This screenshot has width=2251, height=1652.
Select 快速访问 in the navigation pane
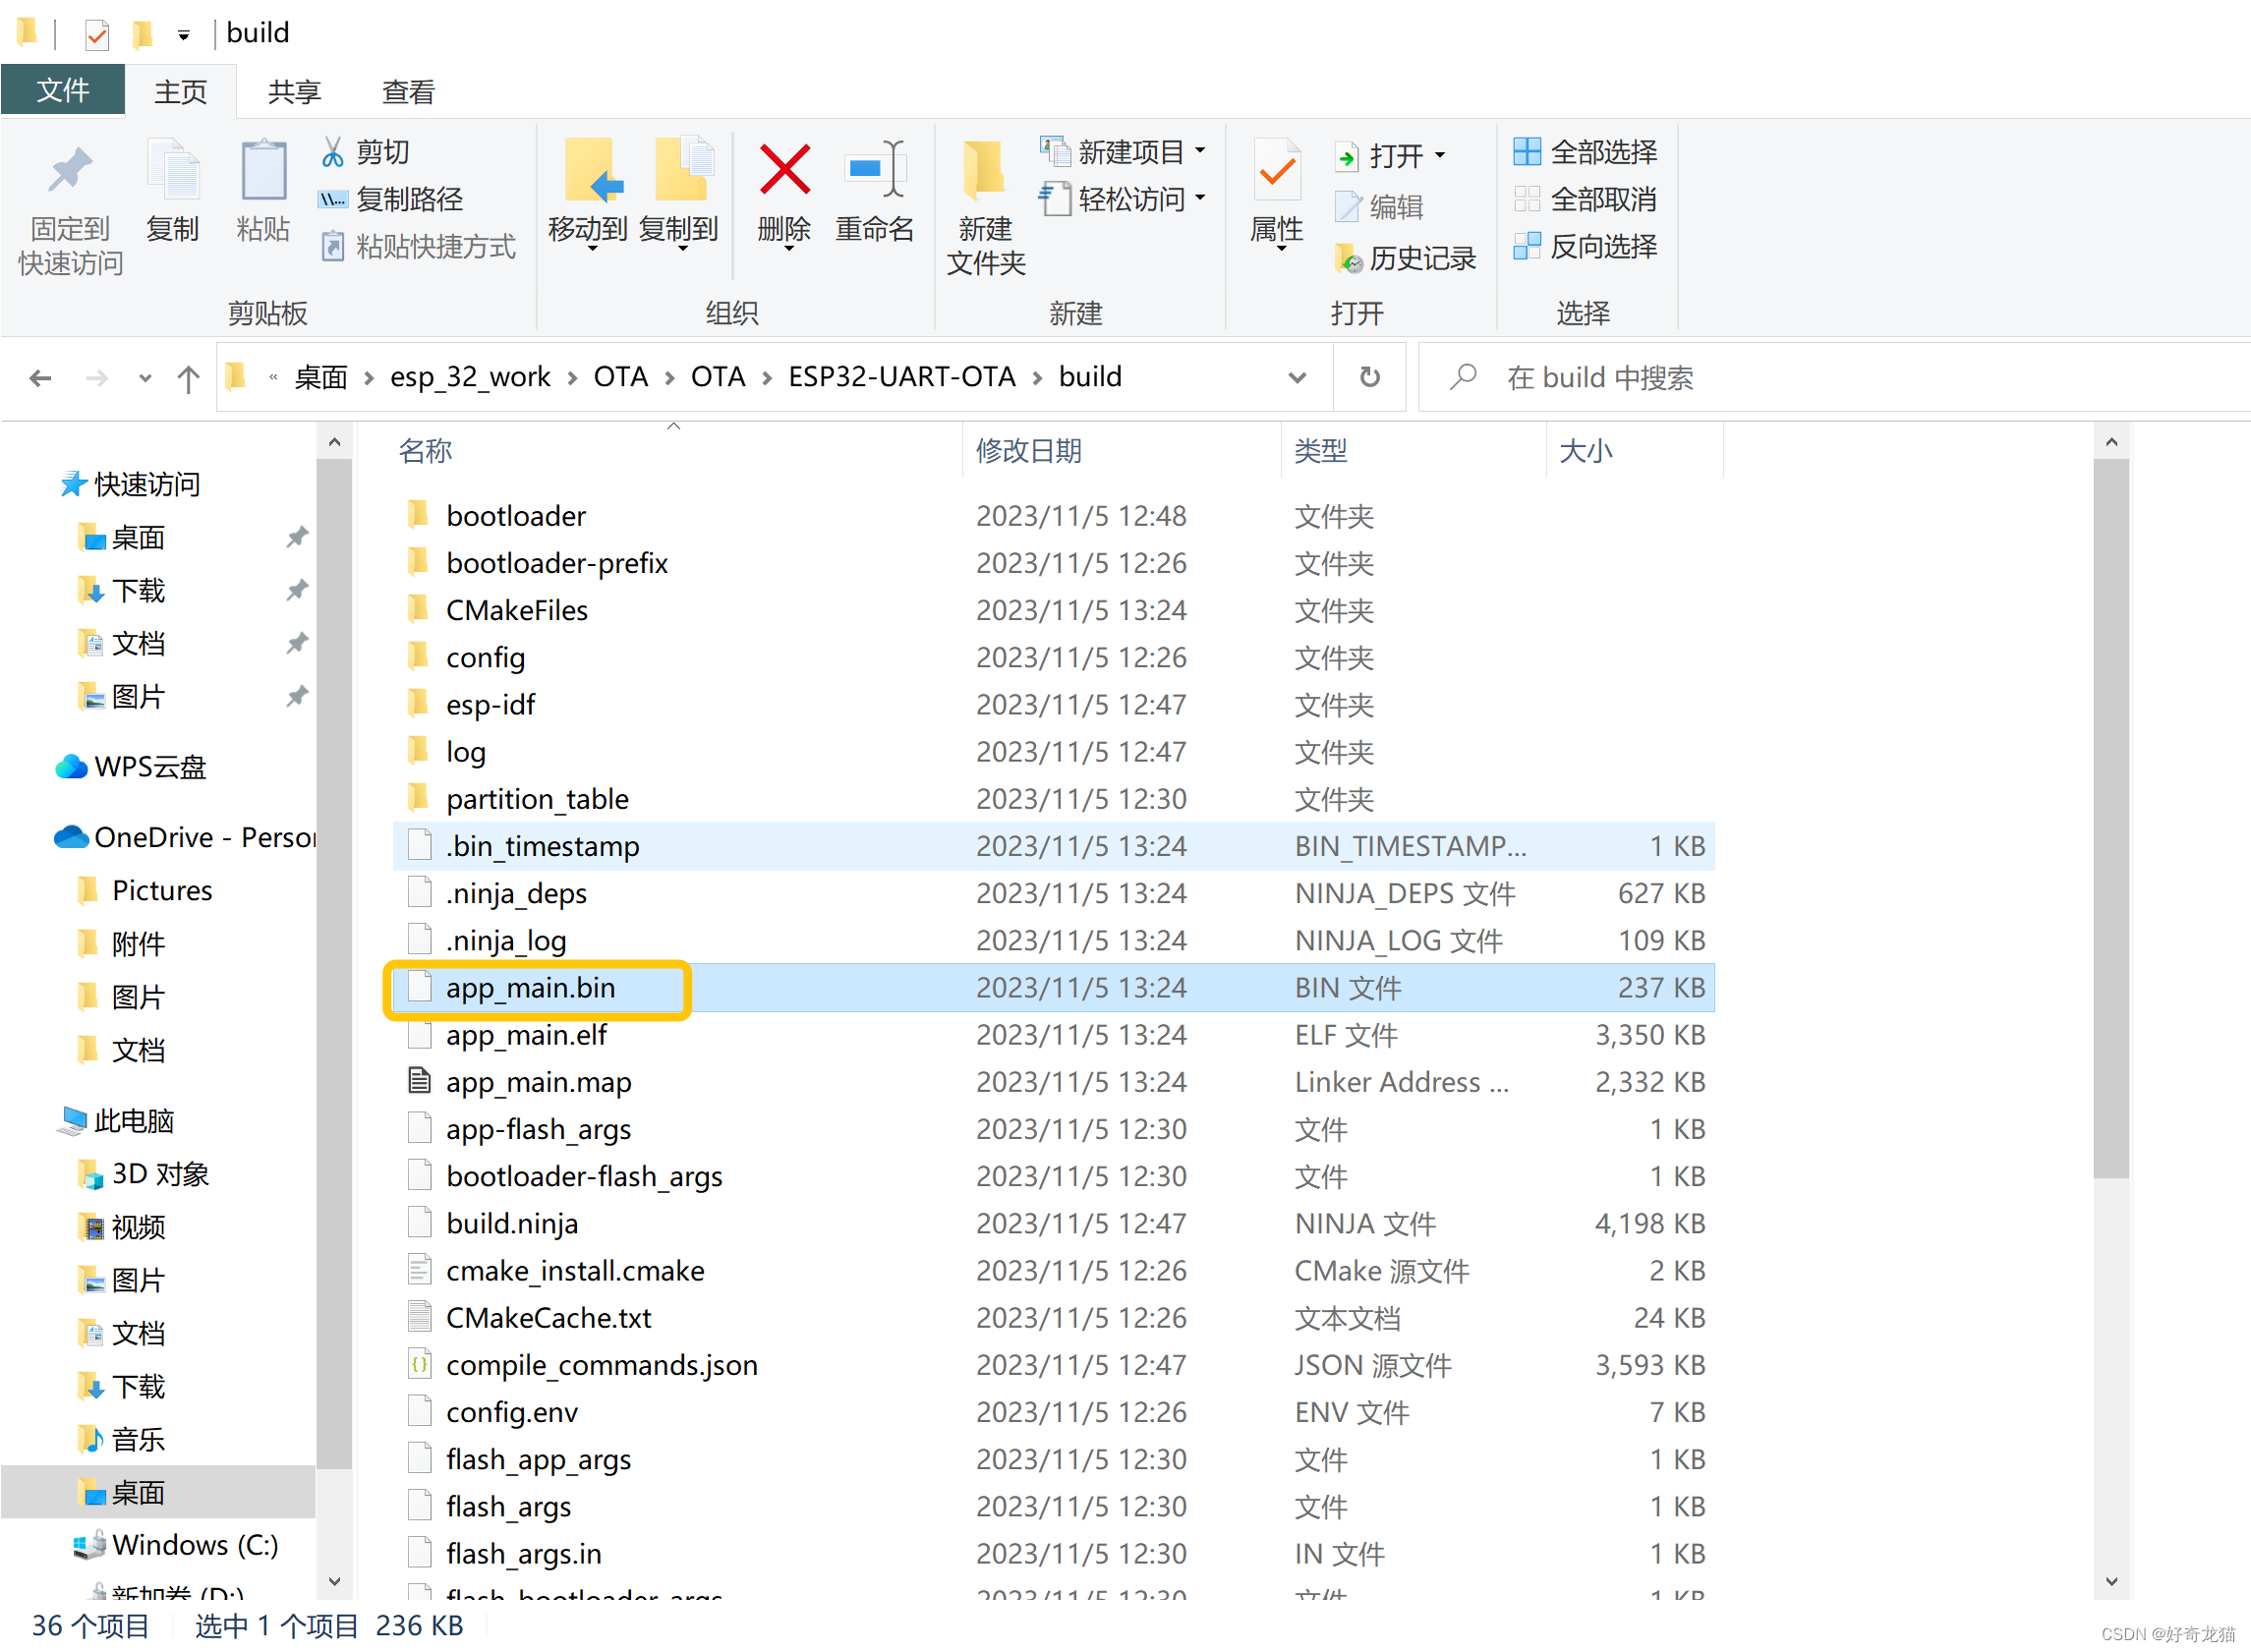130,485
